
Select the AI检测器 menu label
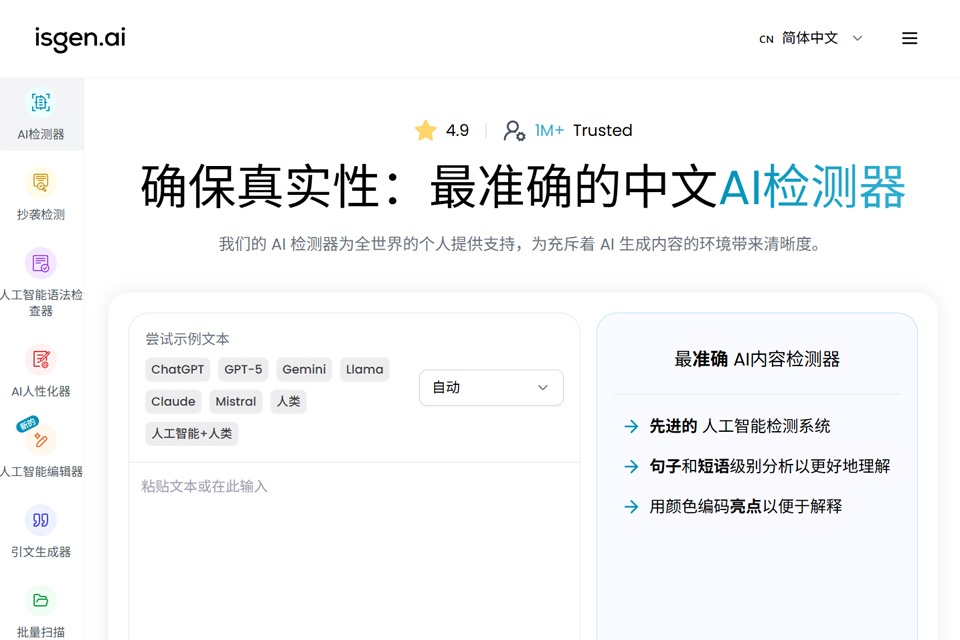click(x=40, y=134)
